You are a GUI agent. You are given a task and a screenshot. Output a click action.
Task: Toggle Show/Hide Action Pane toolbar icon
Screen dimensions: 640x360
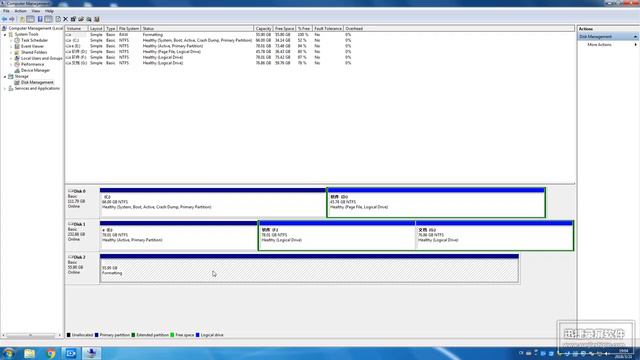[48, 19]
